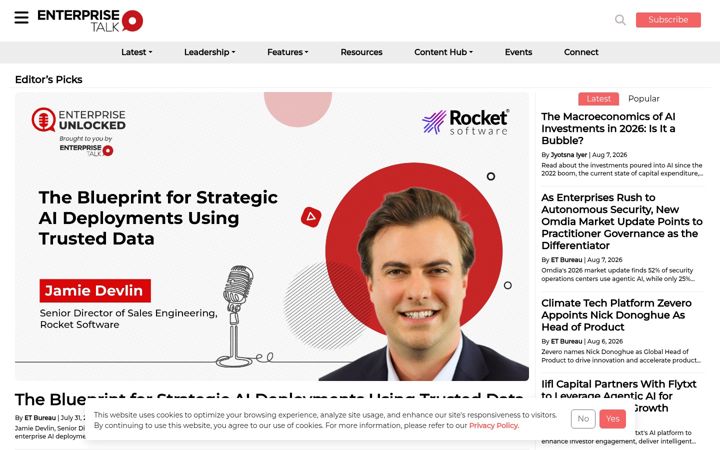Viewport: 720px width, 450px height.
Task: Click the 'Omdia's 2026 market update finds' excerpt
Action: [x=618, y=275]
